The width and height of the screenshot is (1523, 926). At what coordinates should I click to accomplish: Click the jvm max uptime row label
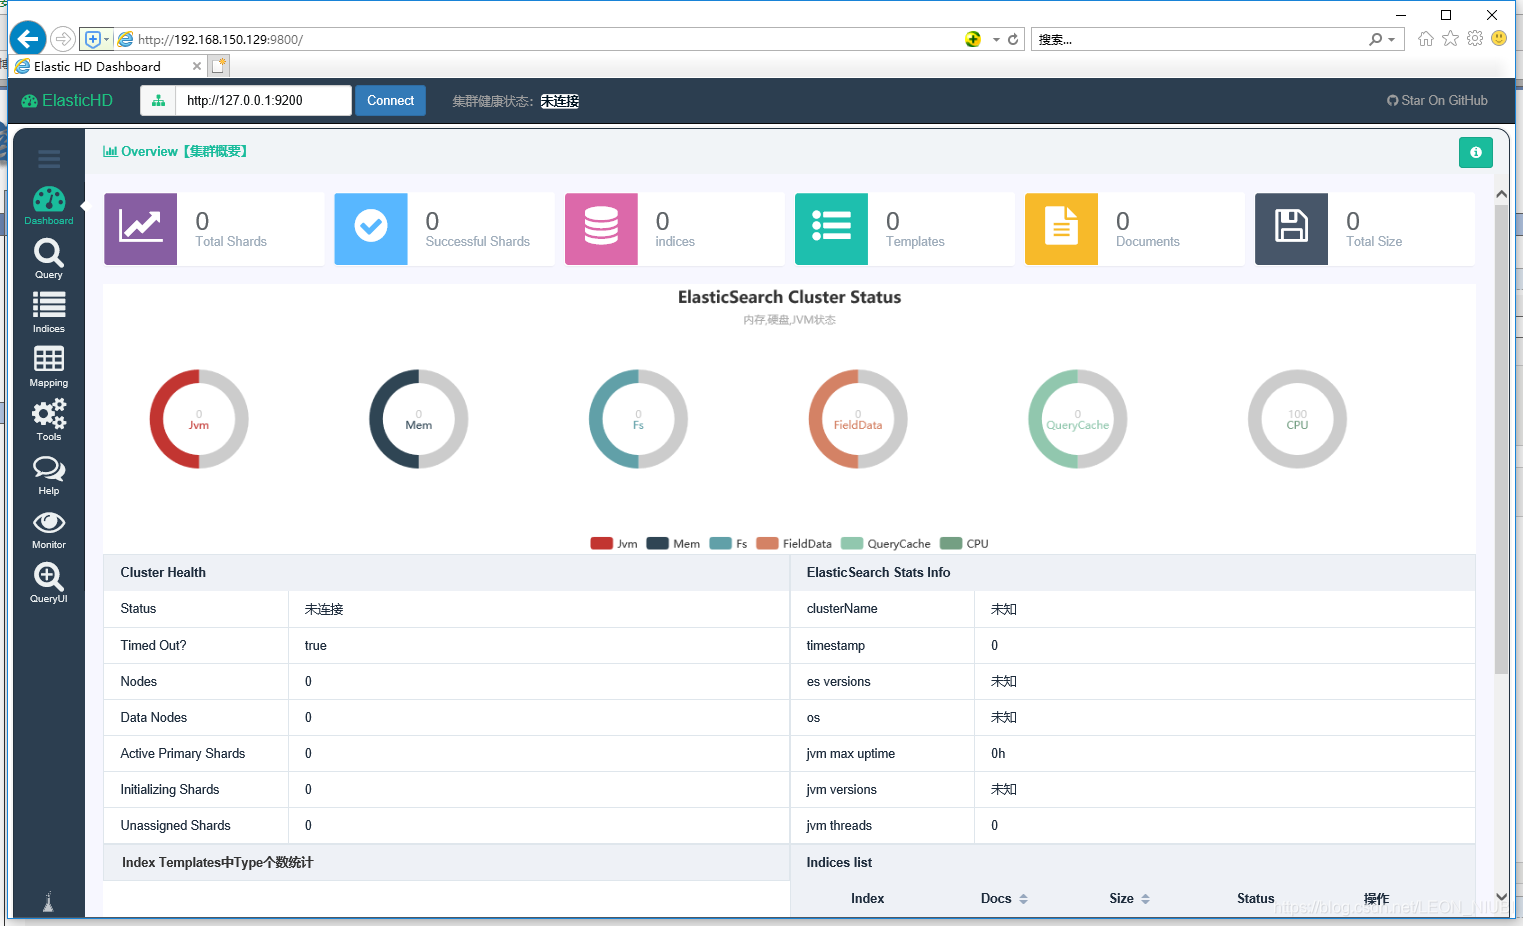pos(850,754)
